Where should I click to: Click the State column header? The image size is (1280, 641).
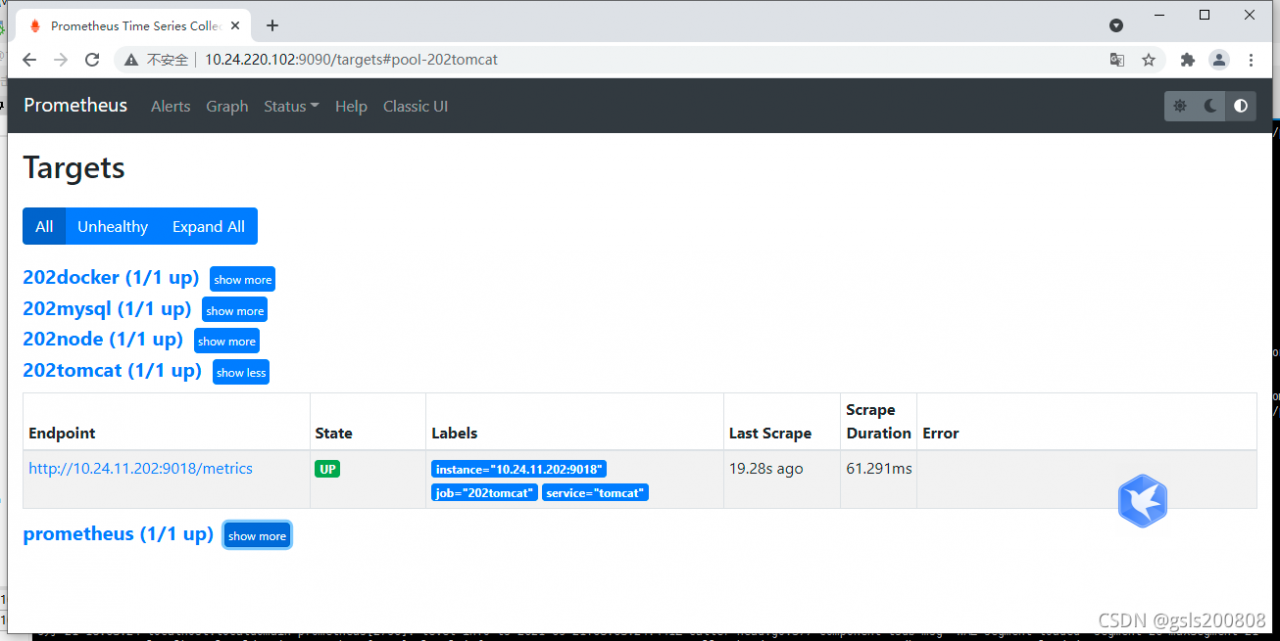334,433
